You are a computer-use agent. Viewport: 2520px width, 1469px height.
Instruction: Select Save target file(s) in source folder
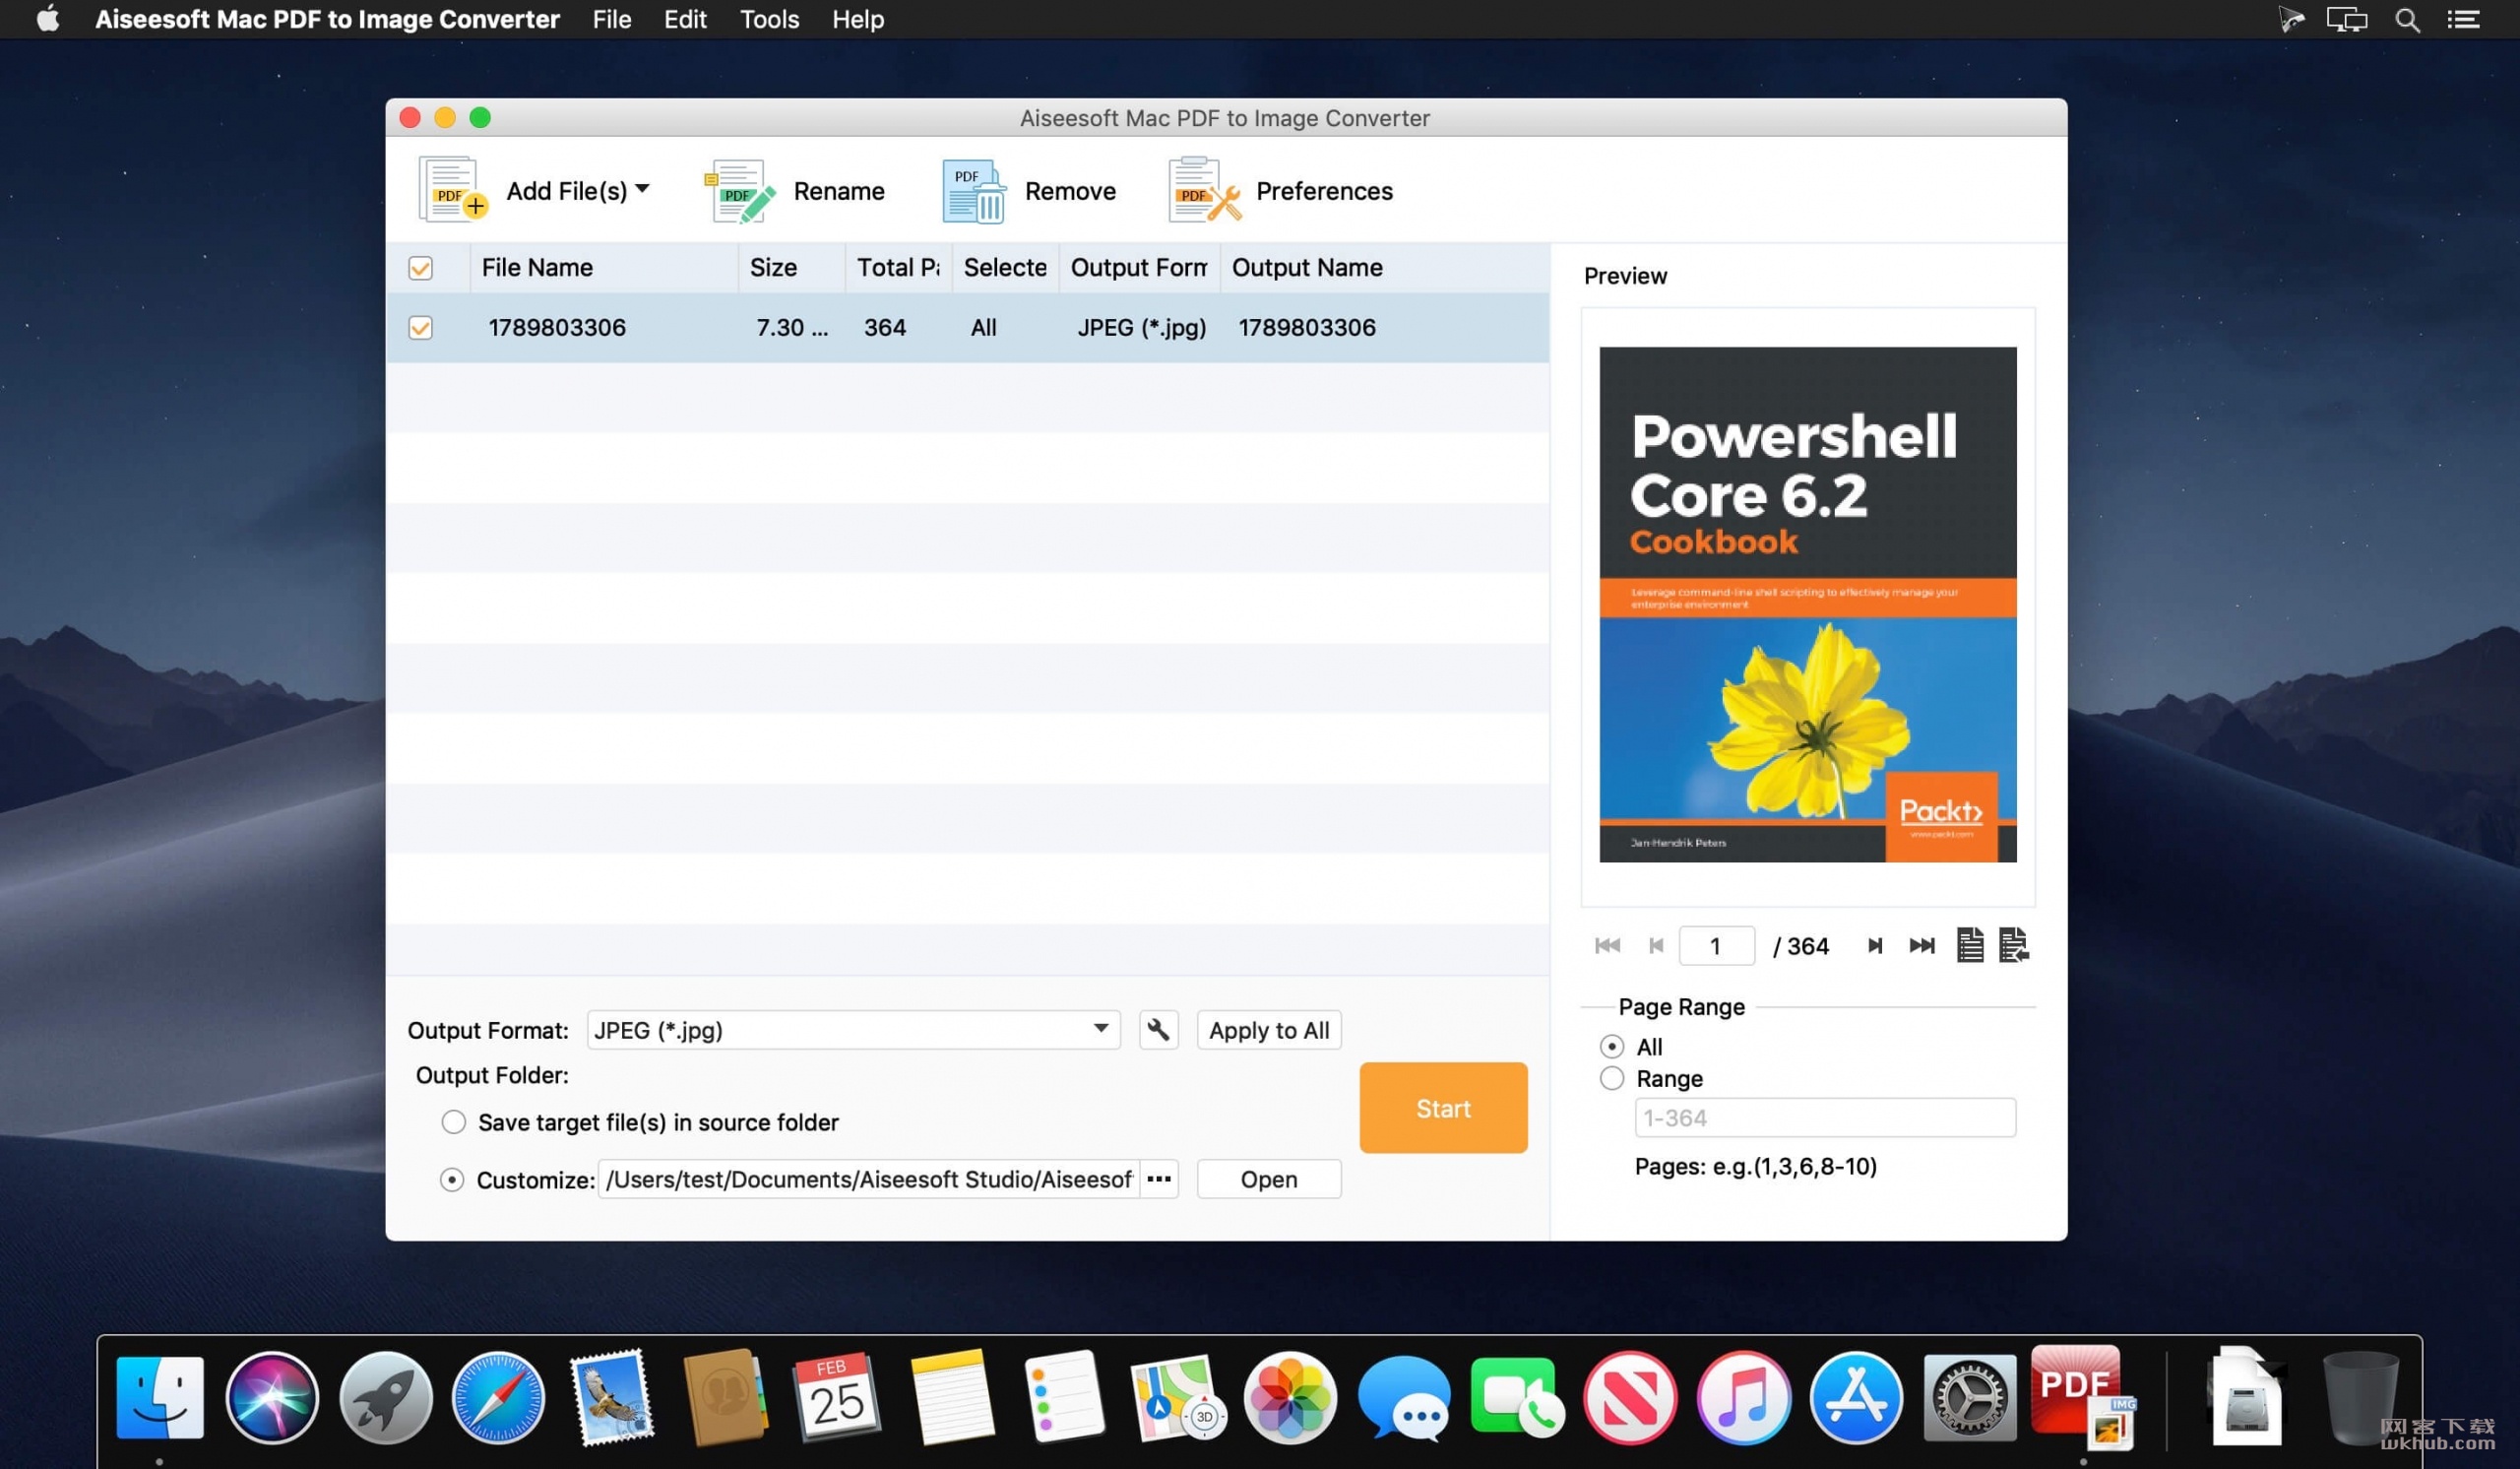(x=453, y=1122)
